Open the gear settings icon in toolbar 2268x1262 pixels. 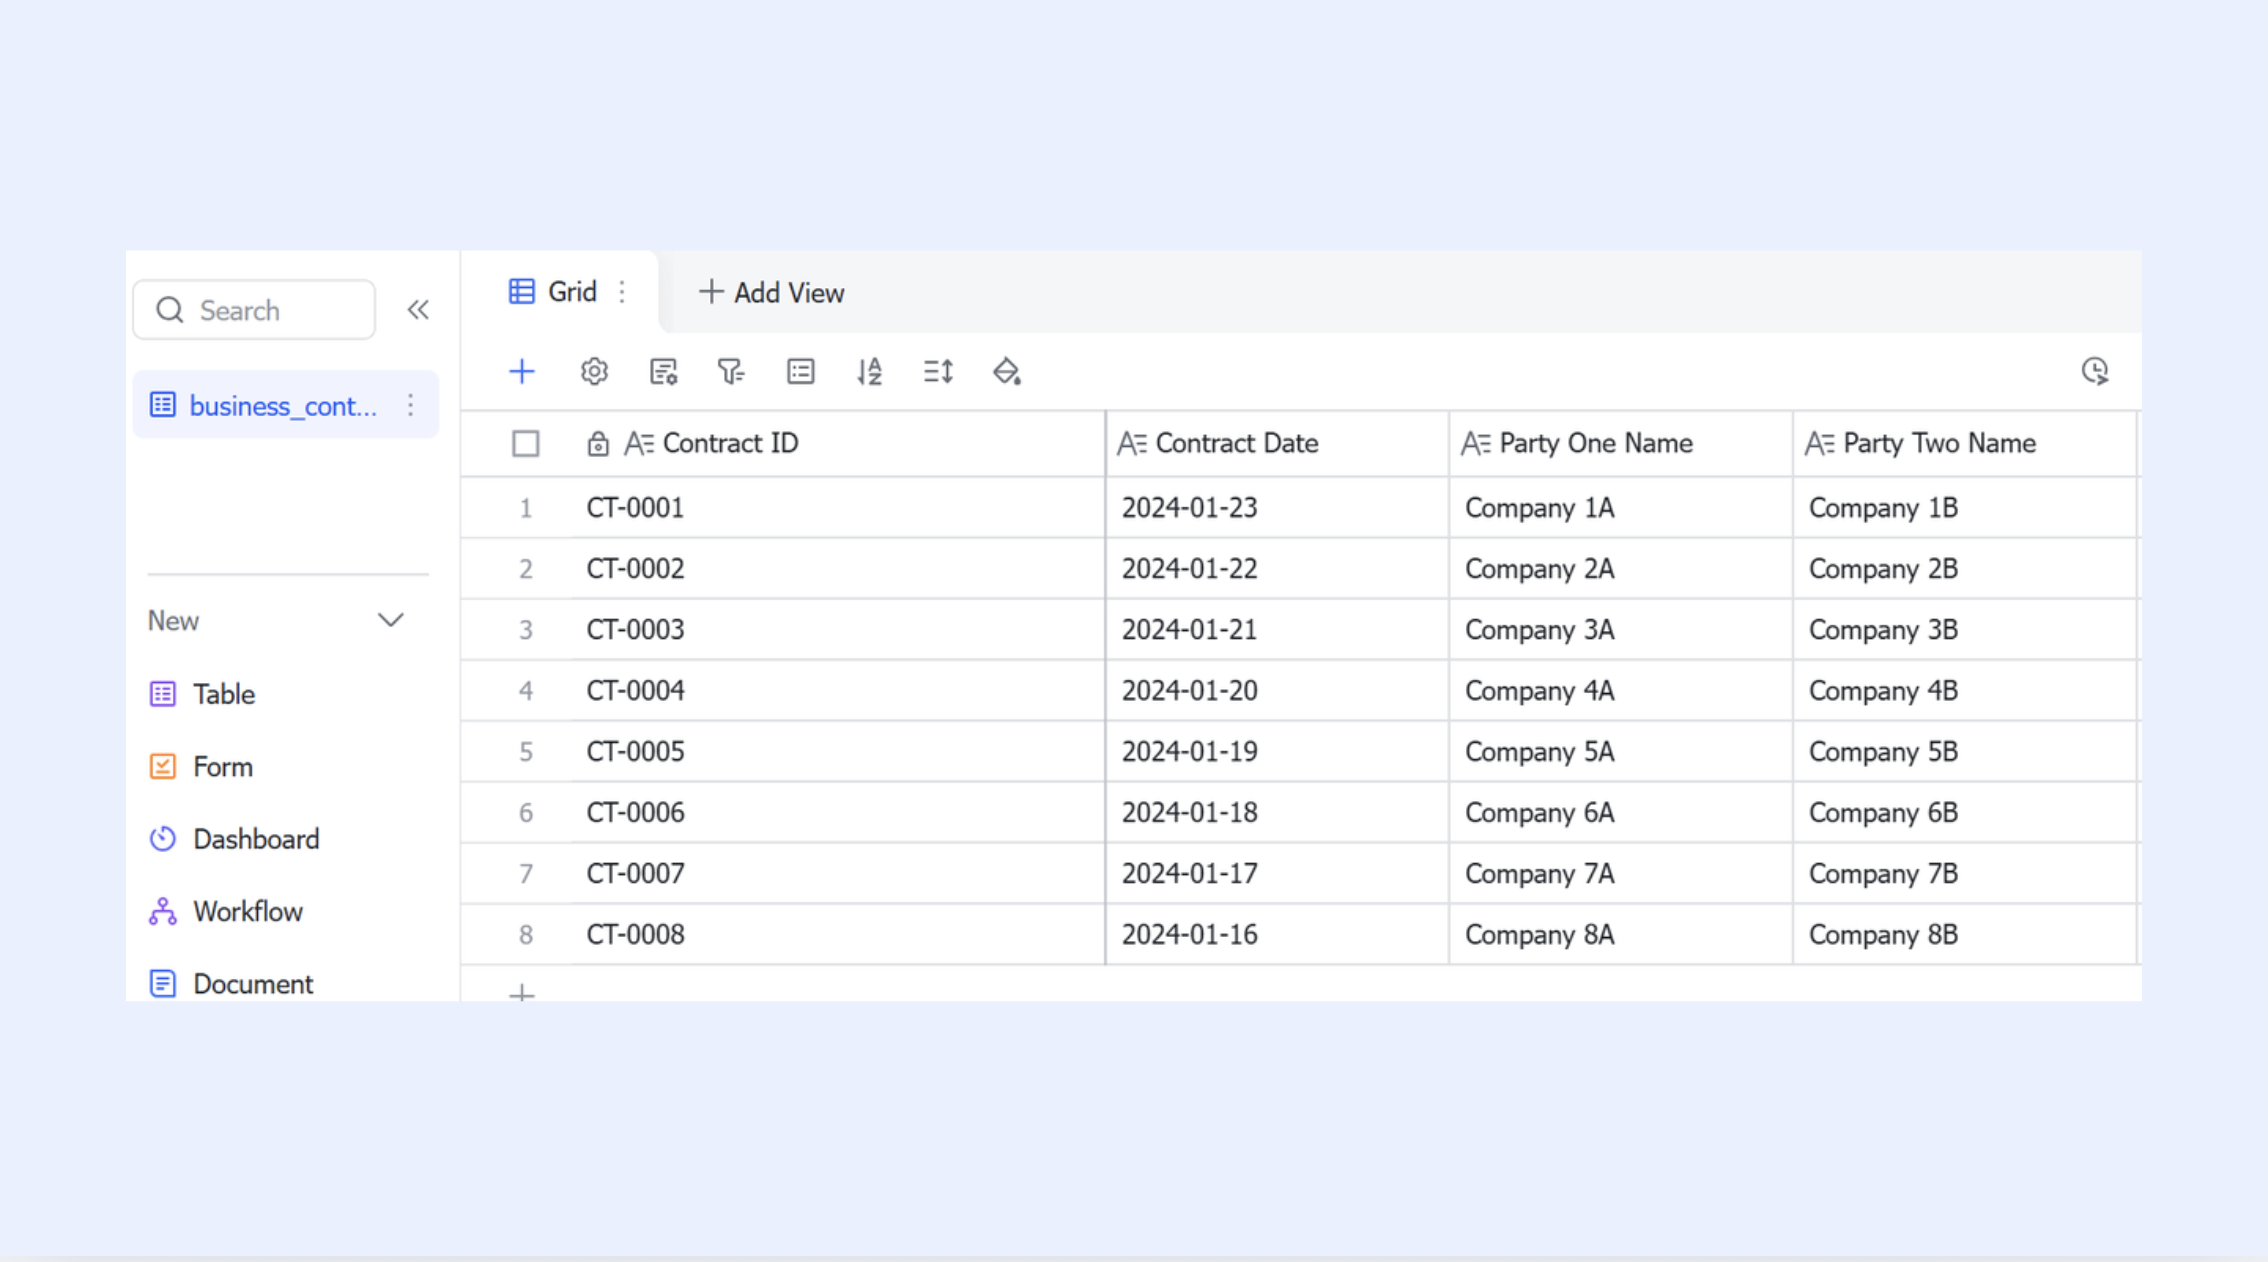594,372
